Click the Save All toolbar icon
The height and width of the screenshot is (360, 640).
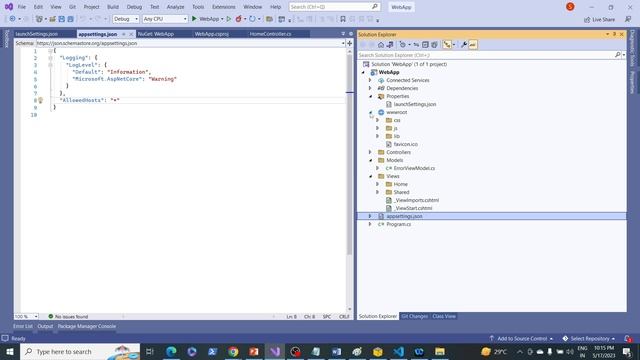[x=70, y=19]
